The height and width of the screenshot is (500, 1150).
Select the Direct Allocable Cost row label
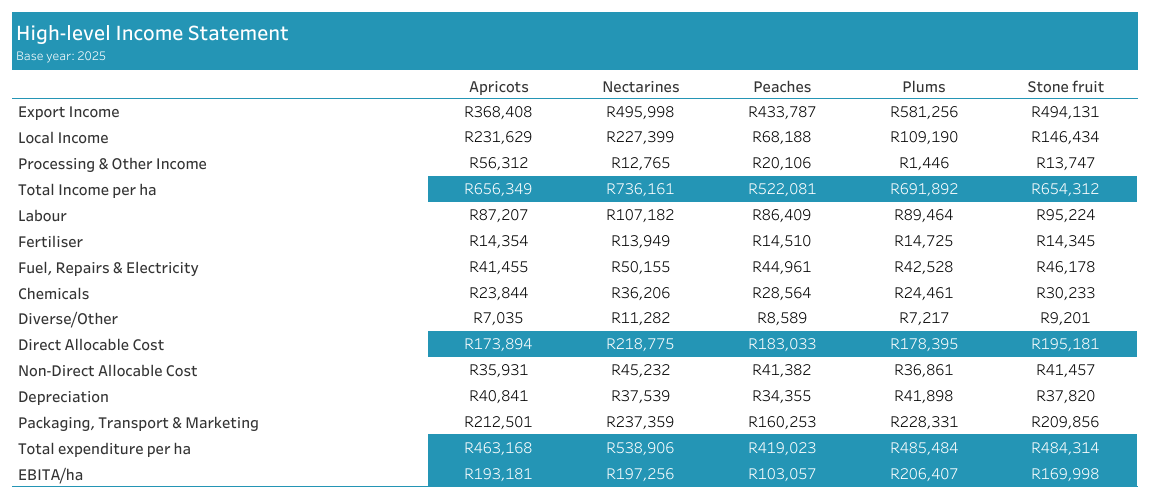(x=91, y=345)
